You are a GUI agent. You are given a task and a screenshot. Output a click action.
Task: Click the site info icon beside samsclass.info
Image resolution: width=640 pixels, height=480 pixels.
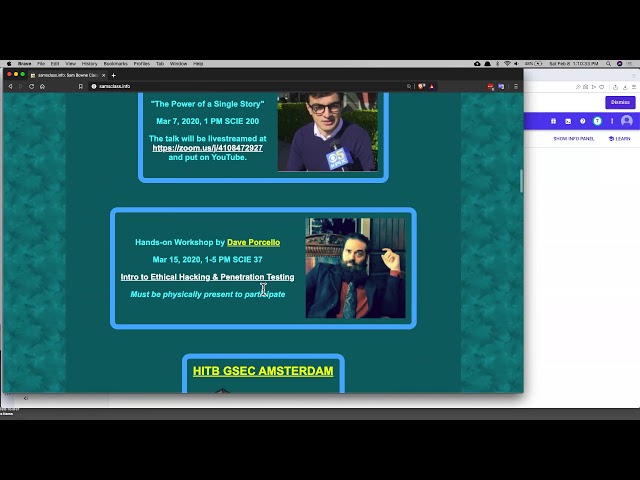tap(94, 87)
